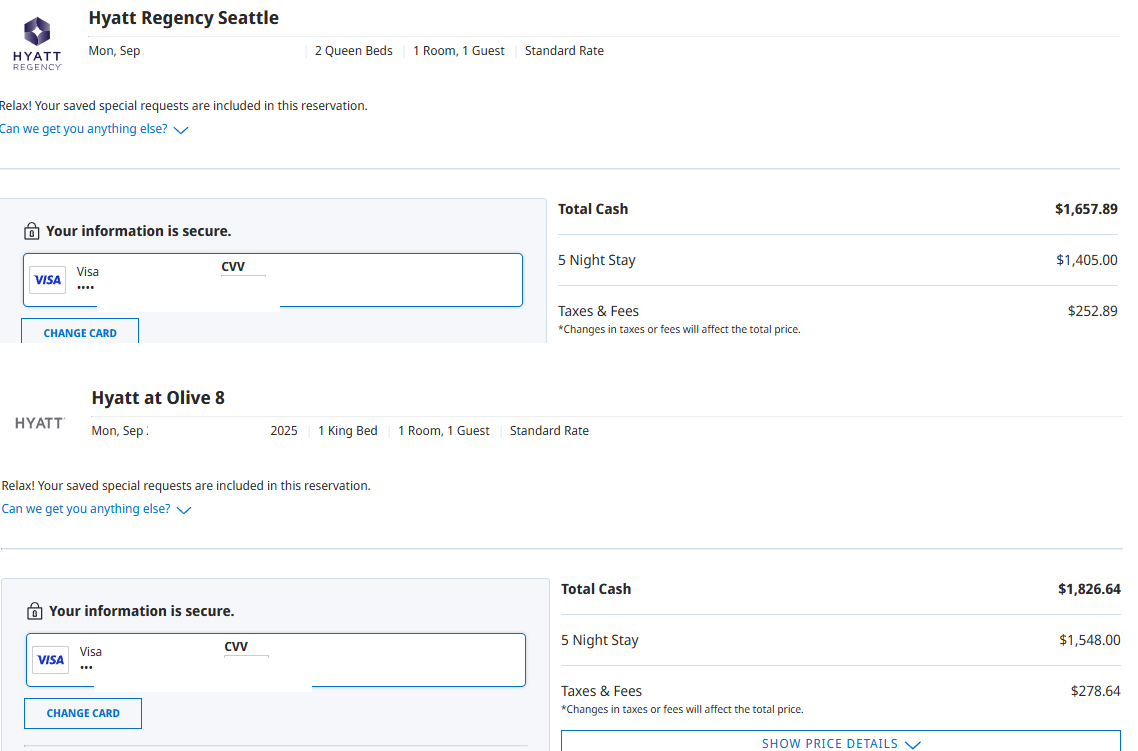Click the $1,548.00 five night stay price
This screenshot has width=1138, height=751.
click(x=1089, y=640)
